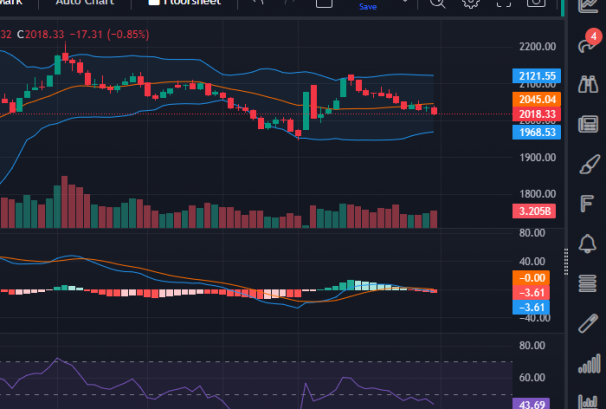Click the 1800.00 price axis label
Screen dimensions: 606x409
[x=538, y=194]
